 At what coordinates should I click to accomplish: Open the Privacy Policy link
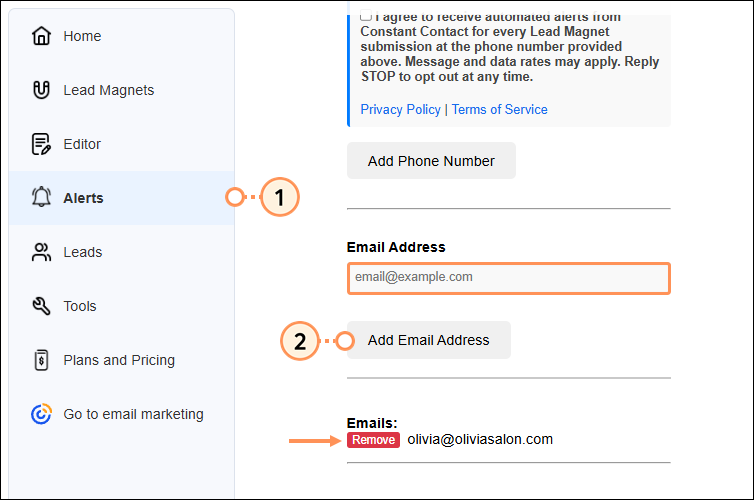pyautogui.click(x=400, y=110)
